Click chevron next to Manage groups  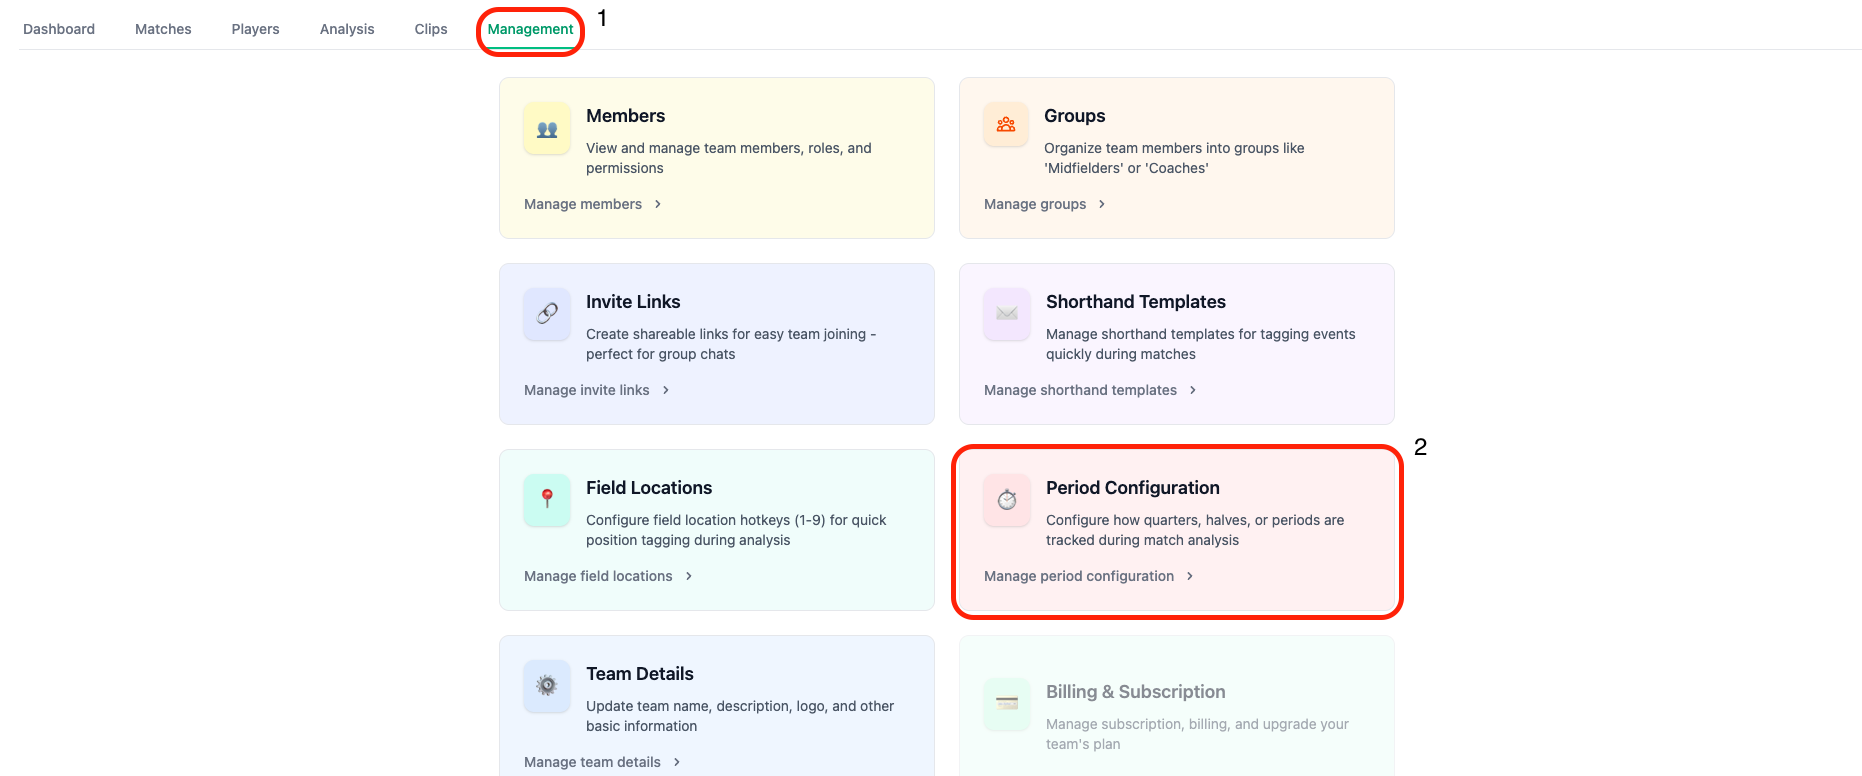(x=1102, y=204)
